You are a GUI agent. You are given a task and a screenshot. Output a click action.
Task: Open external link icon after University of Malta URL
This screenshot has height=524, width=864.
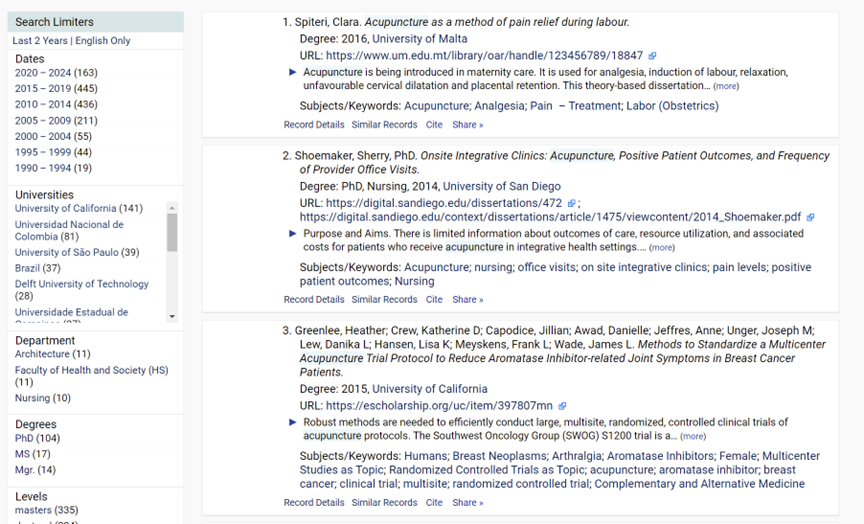coord(652,56)
